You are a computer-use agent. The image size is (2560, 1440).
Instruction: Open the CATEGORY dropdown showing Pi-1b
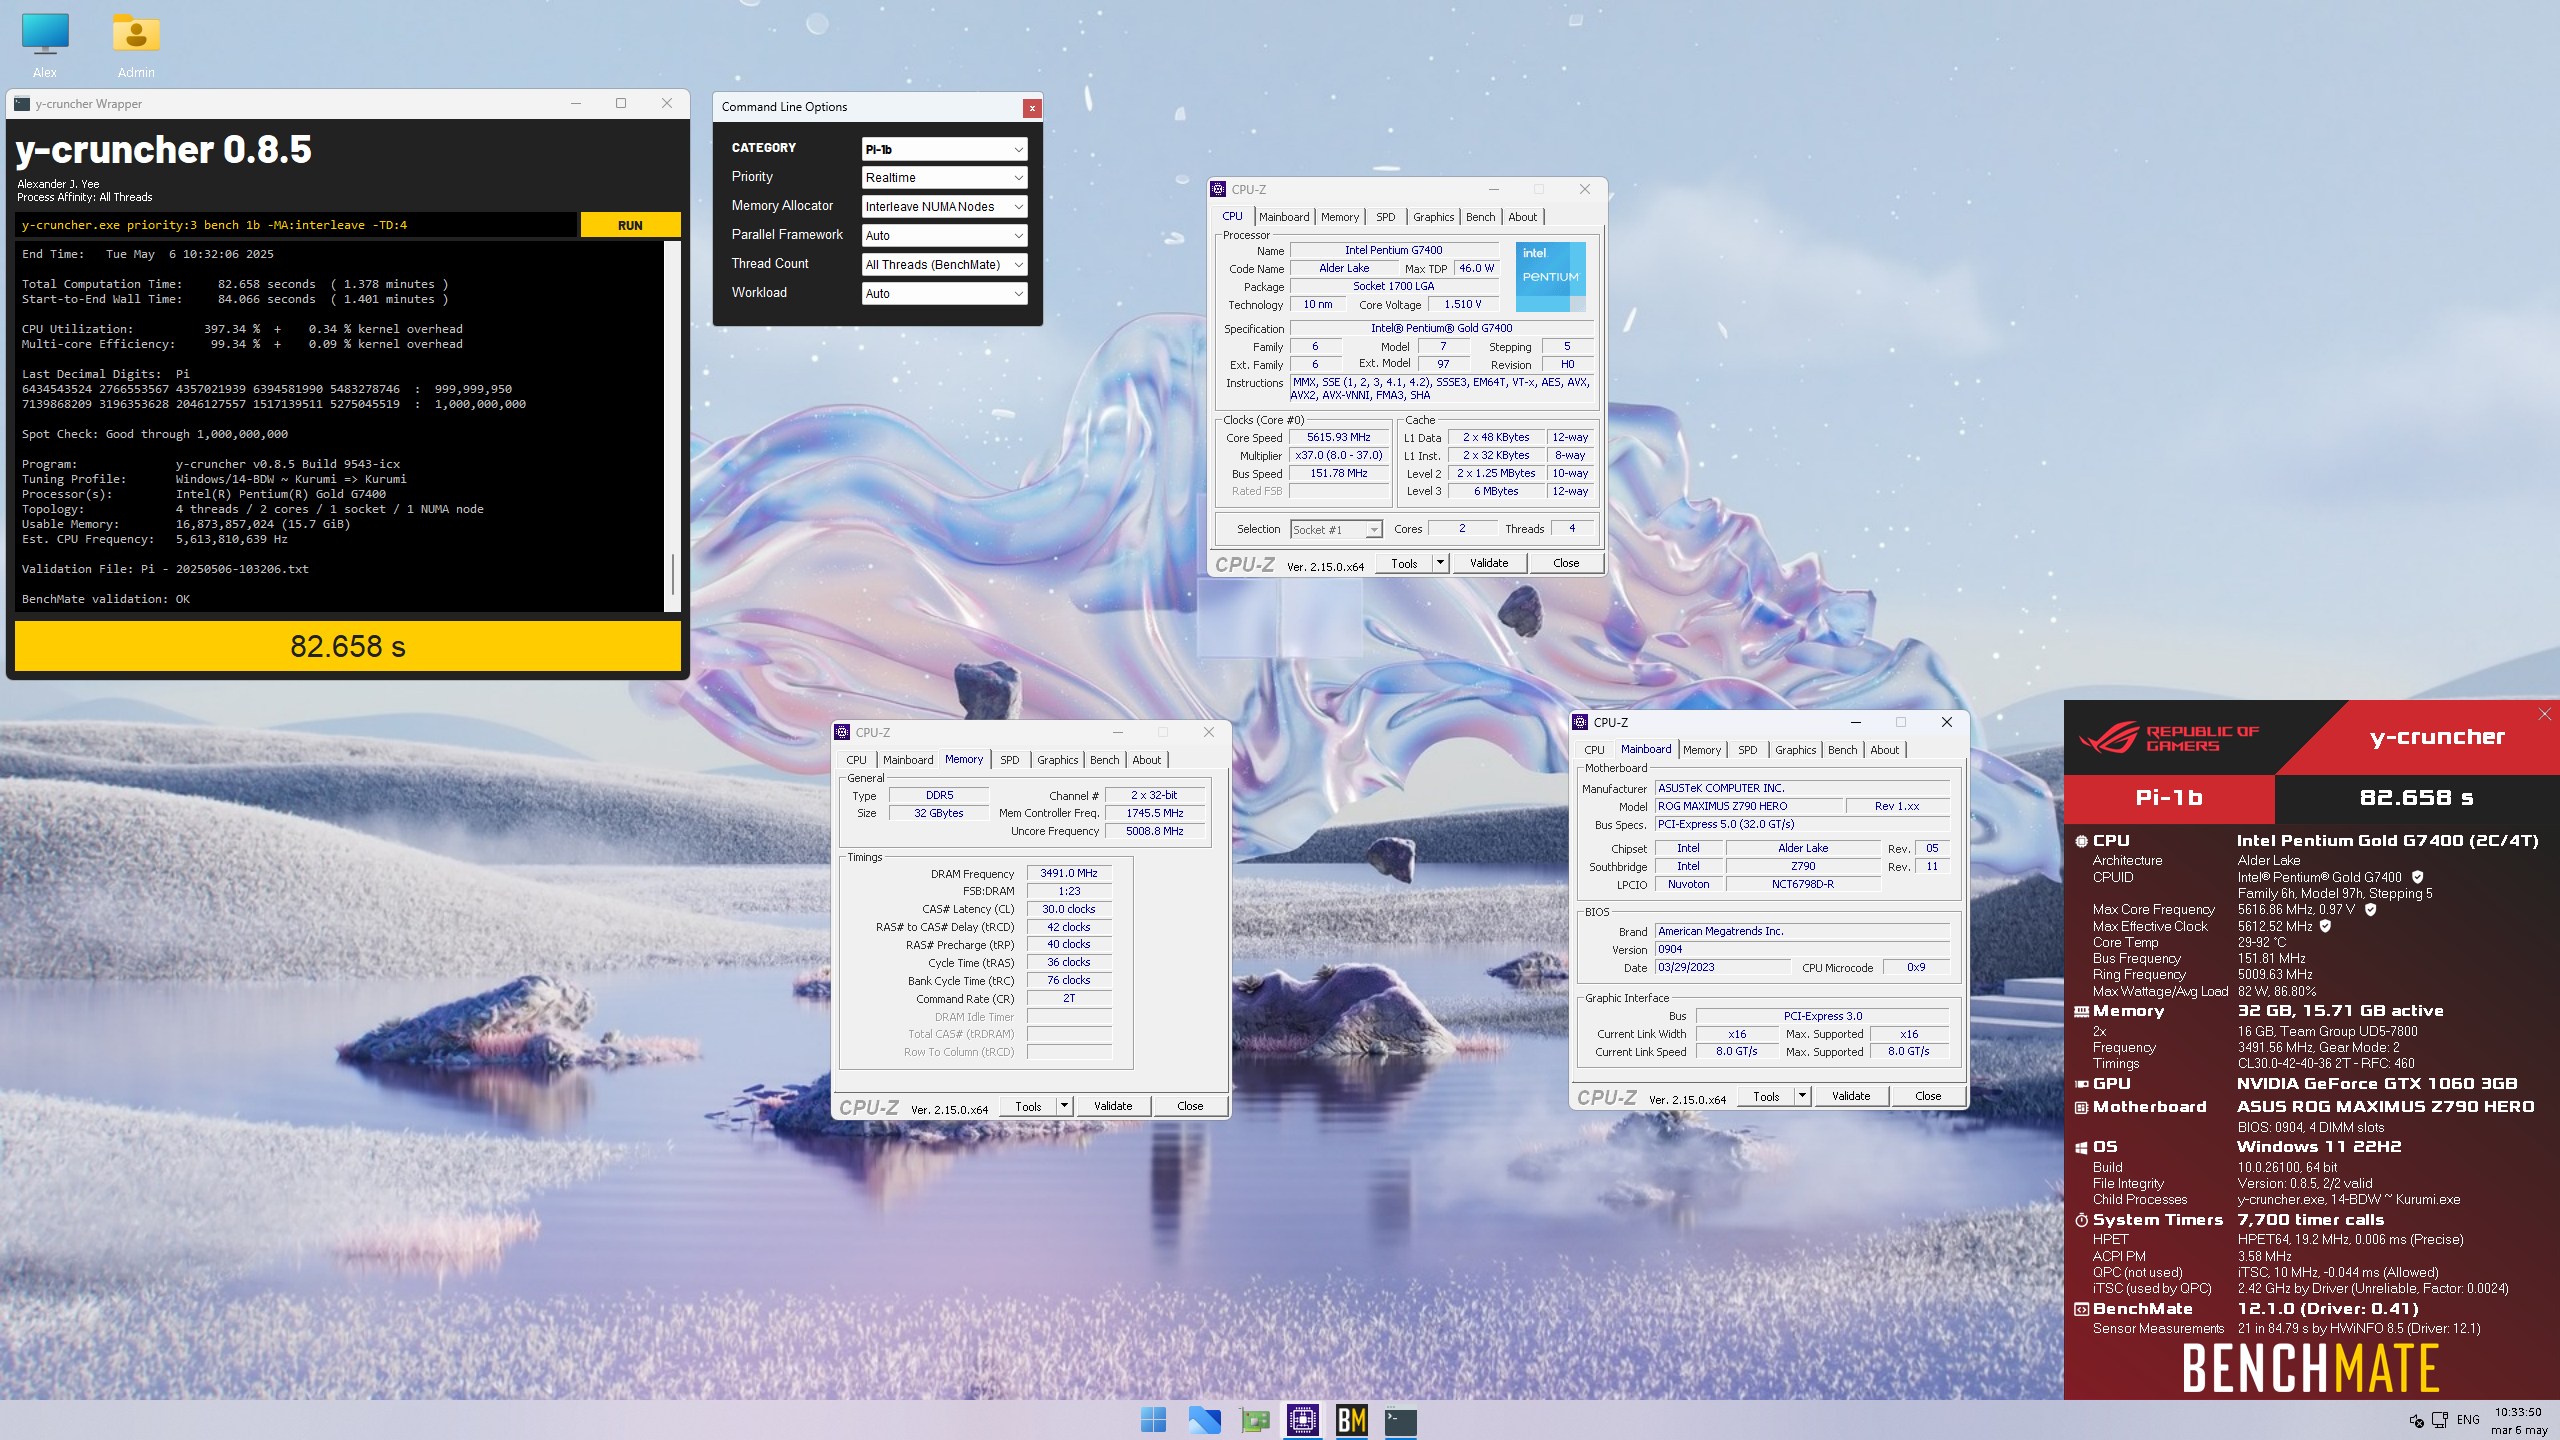(x=944, y=149)
